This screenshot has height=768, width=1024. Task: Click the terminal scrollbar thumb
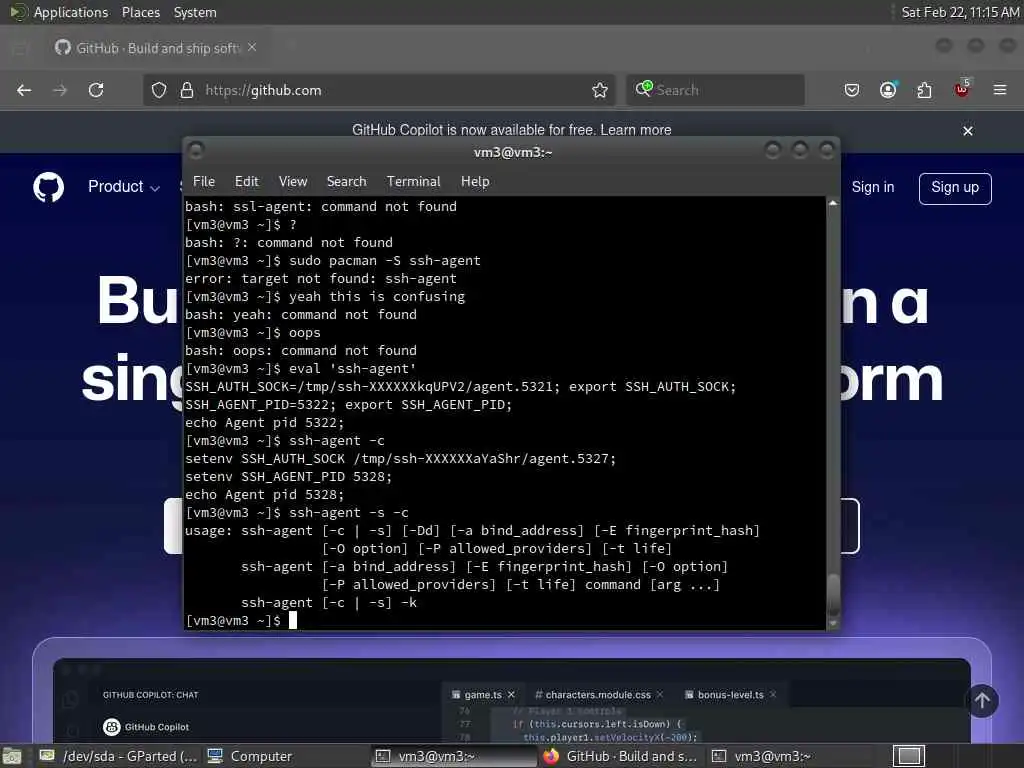click(833, 594)
